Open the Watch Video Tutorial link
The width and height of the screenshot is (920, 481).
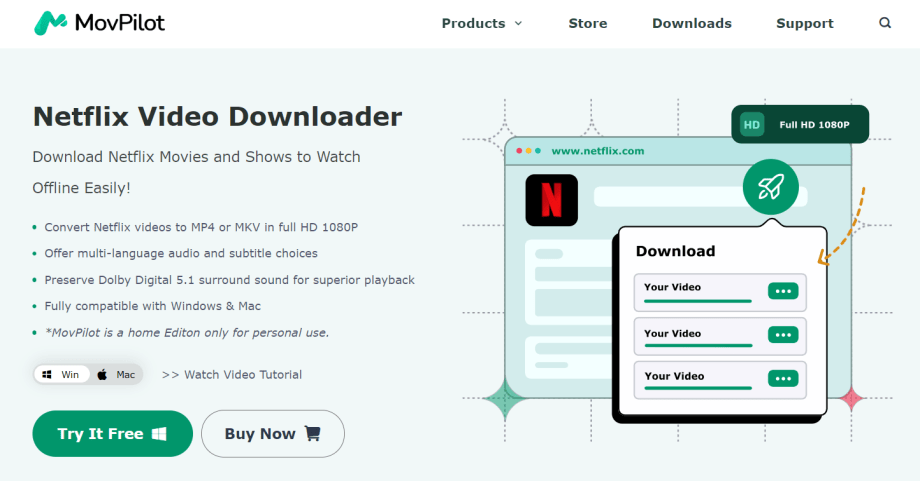(x=232, y=375)
